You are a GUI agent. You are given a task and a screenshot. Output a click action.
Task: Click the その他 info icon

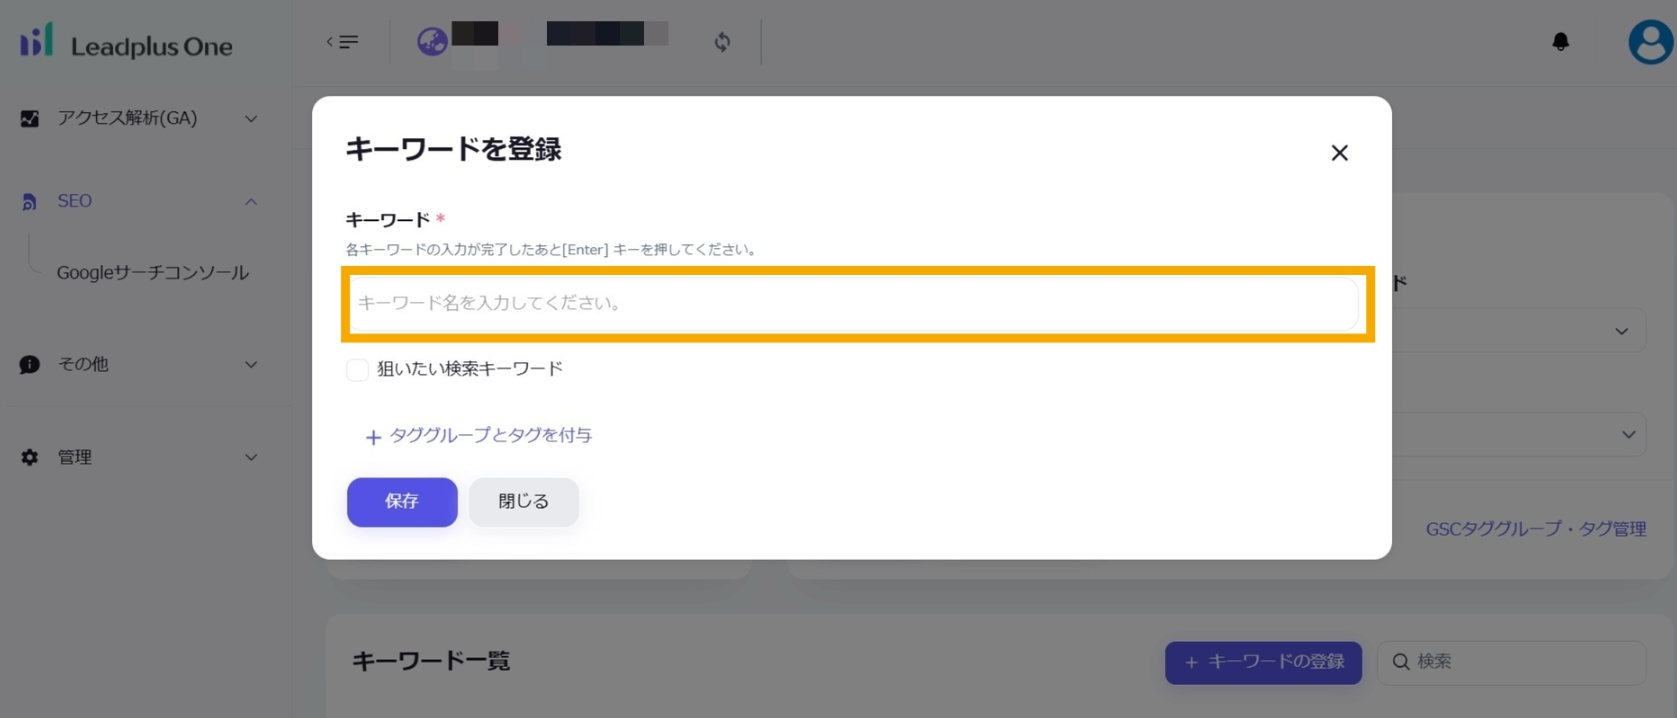click(x=30, y=364)
